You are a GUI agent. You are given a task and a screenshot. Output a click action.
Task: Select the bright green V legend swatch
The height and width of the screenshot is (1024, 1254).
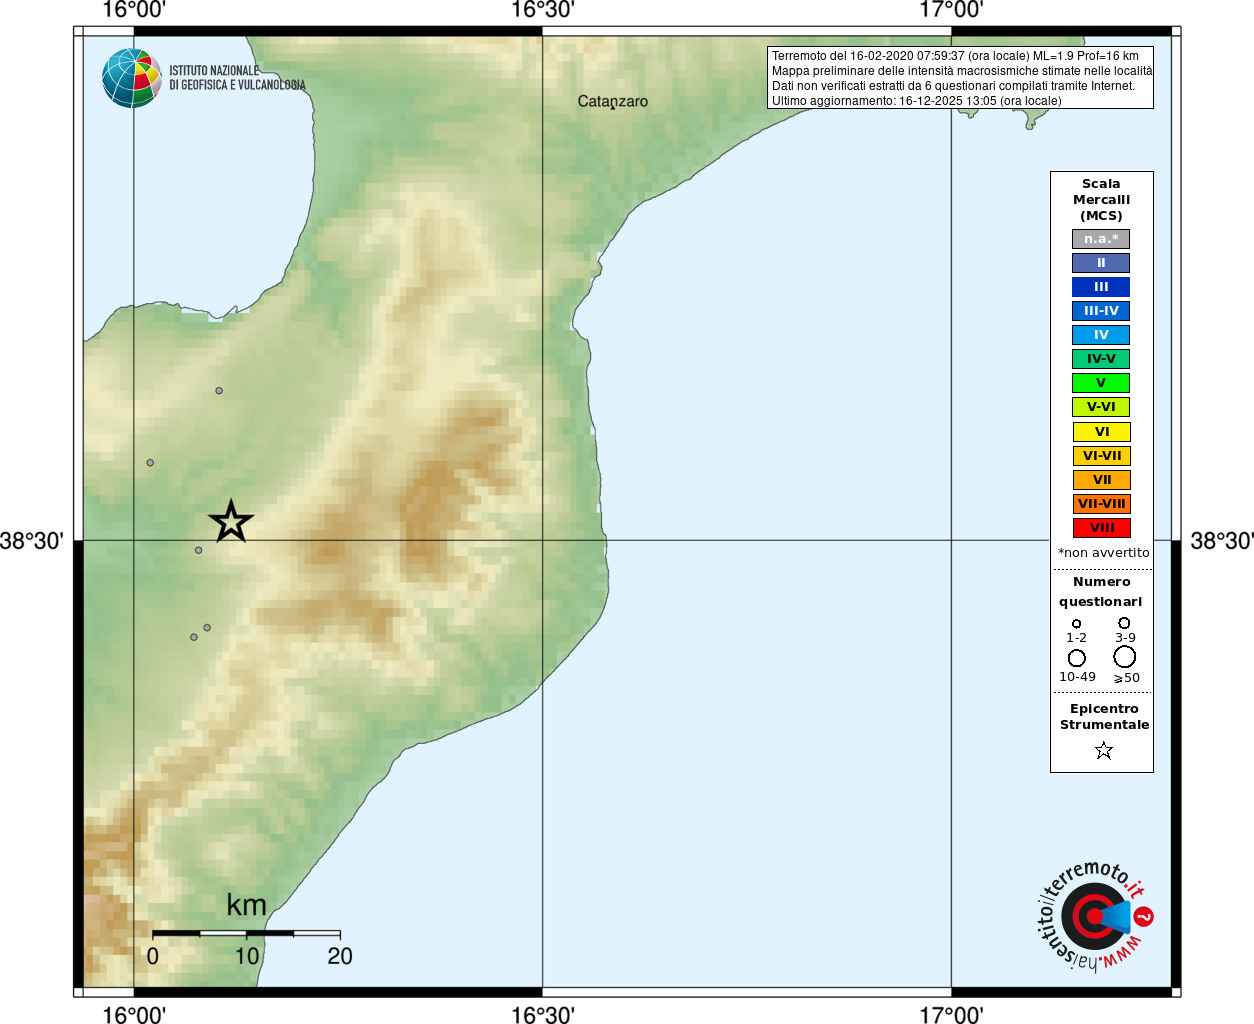1101,383
